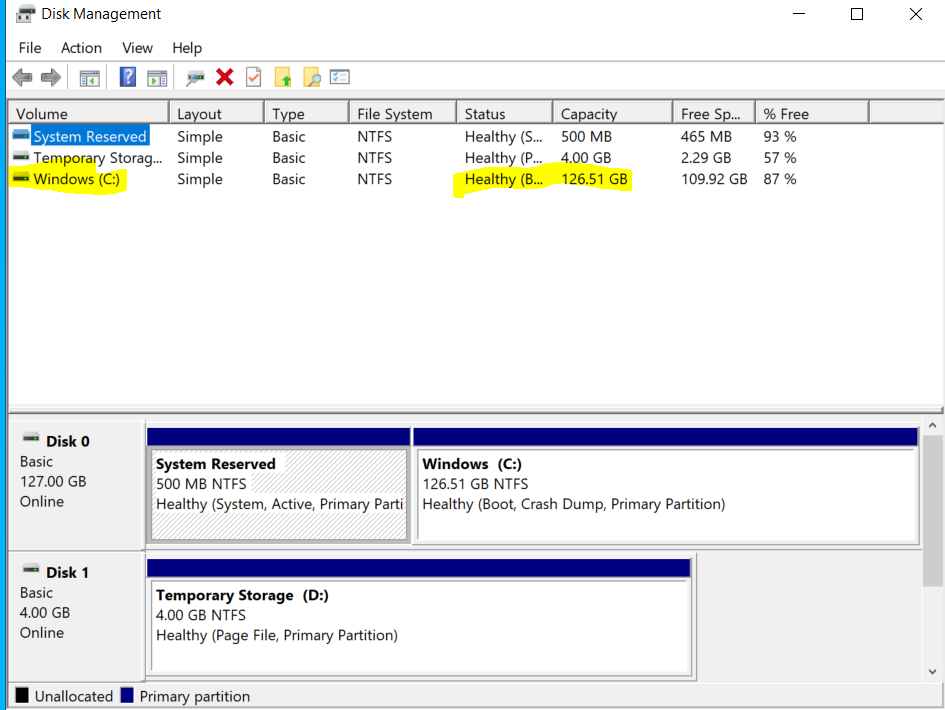Sort by the File System column header
Image resolution: width=945 pixels, height=710 pixels.
point(403,113)
